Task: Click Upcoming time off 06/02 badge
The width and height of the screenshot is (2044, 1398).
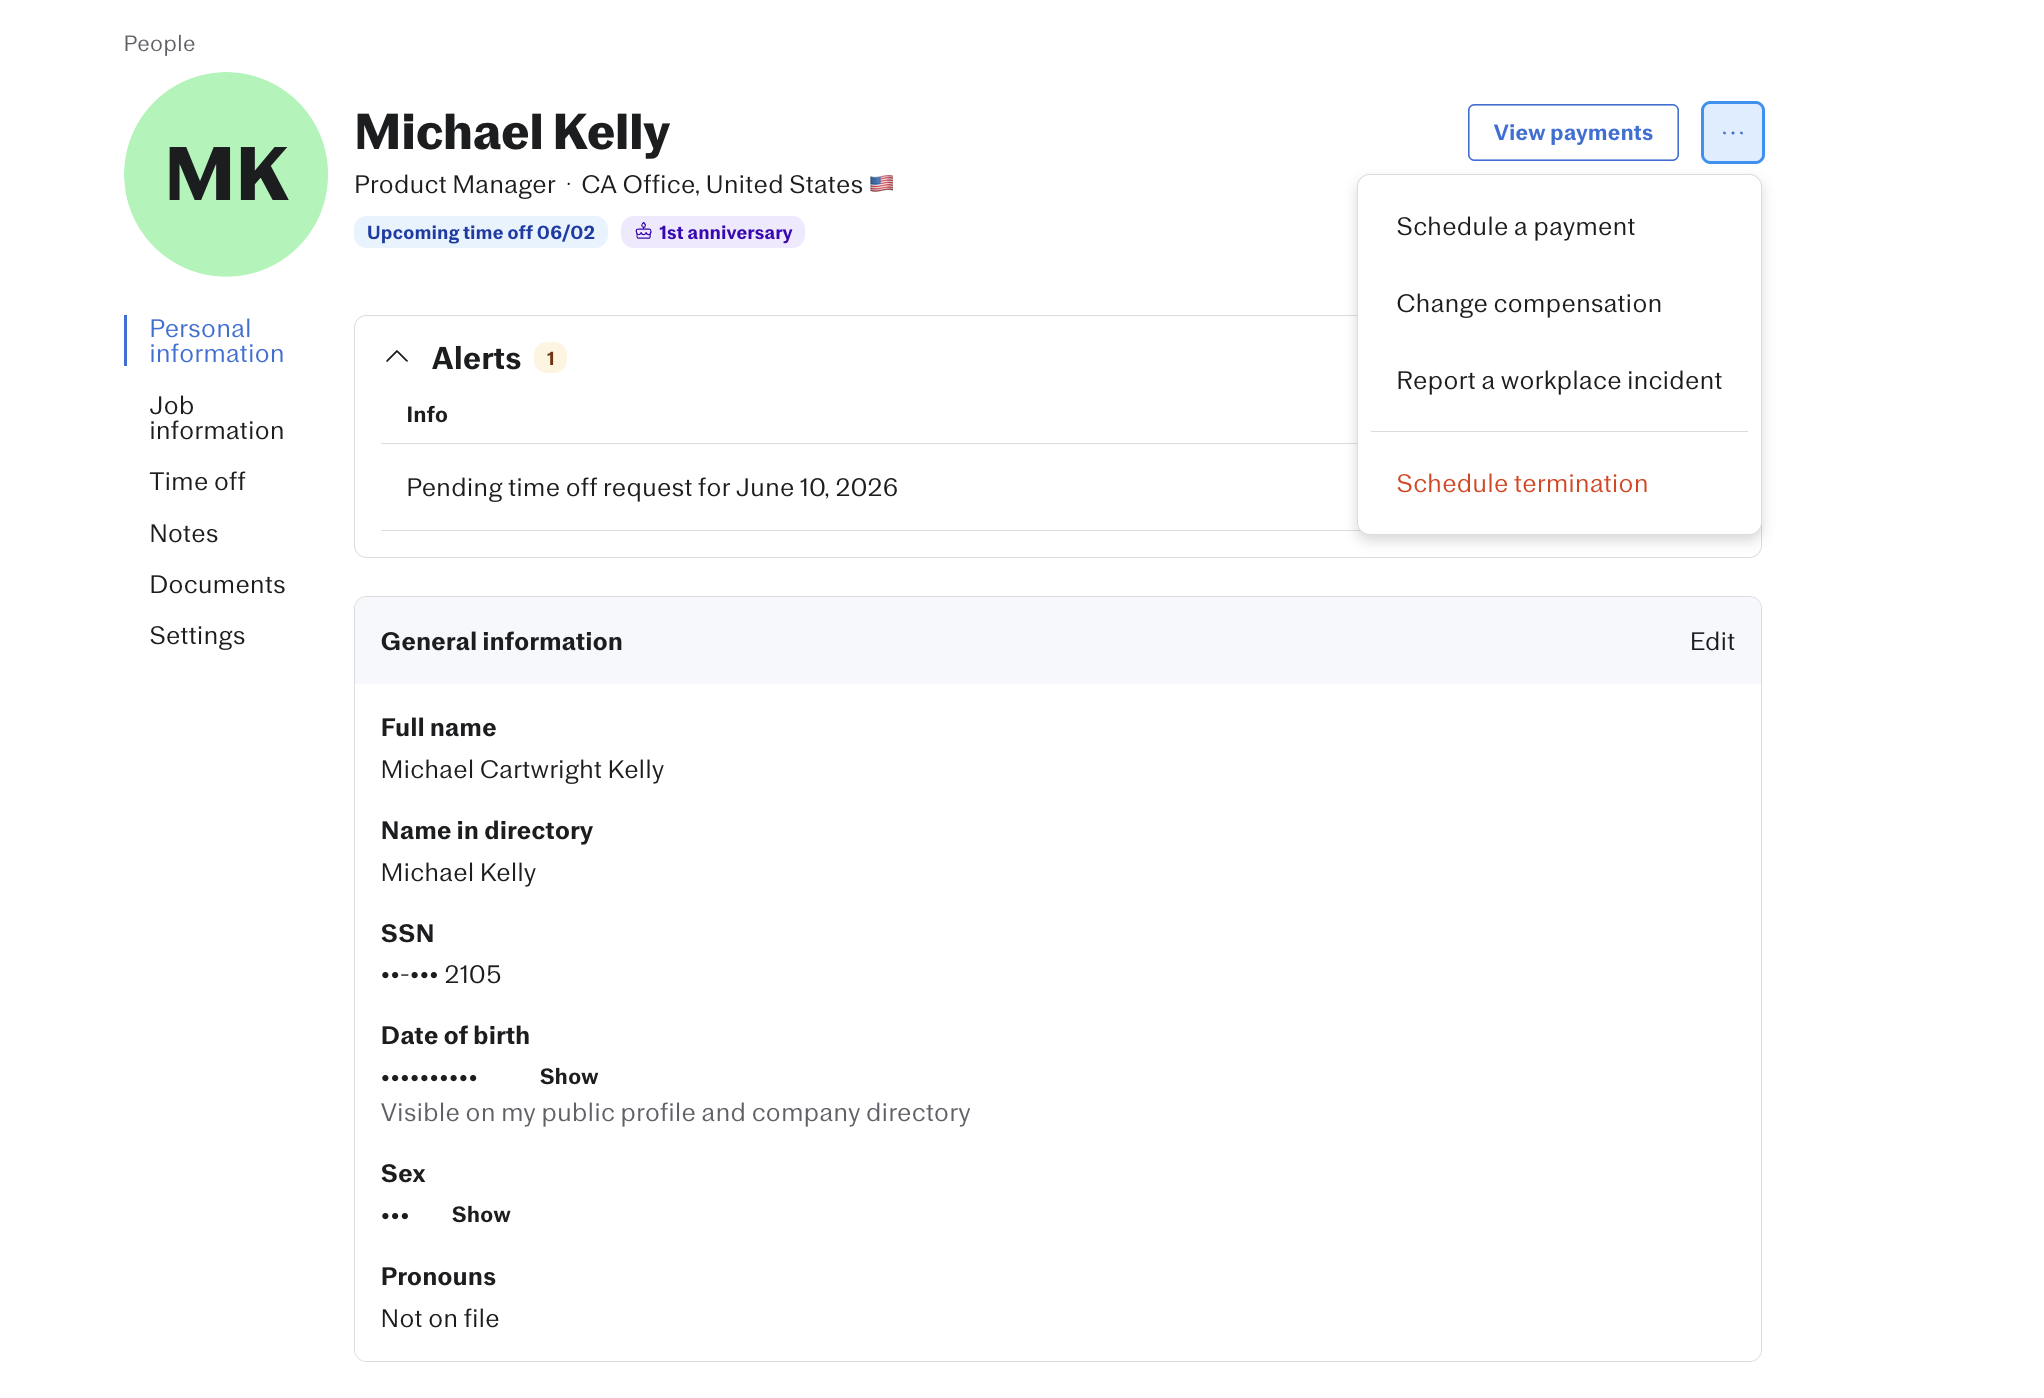Action: pos(481,232)
